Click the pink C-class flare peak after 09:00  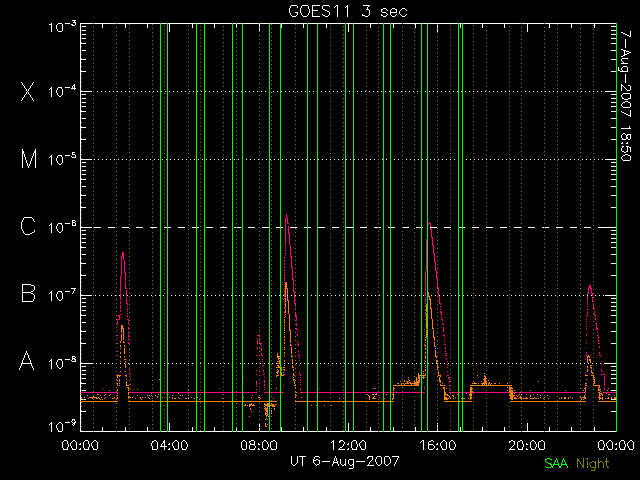click(286, 216)
